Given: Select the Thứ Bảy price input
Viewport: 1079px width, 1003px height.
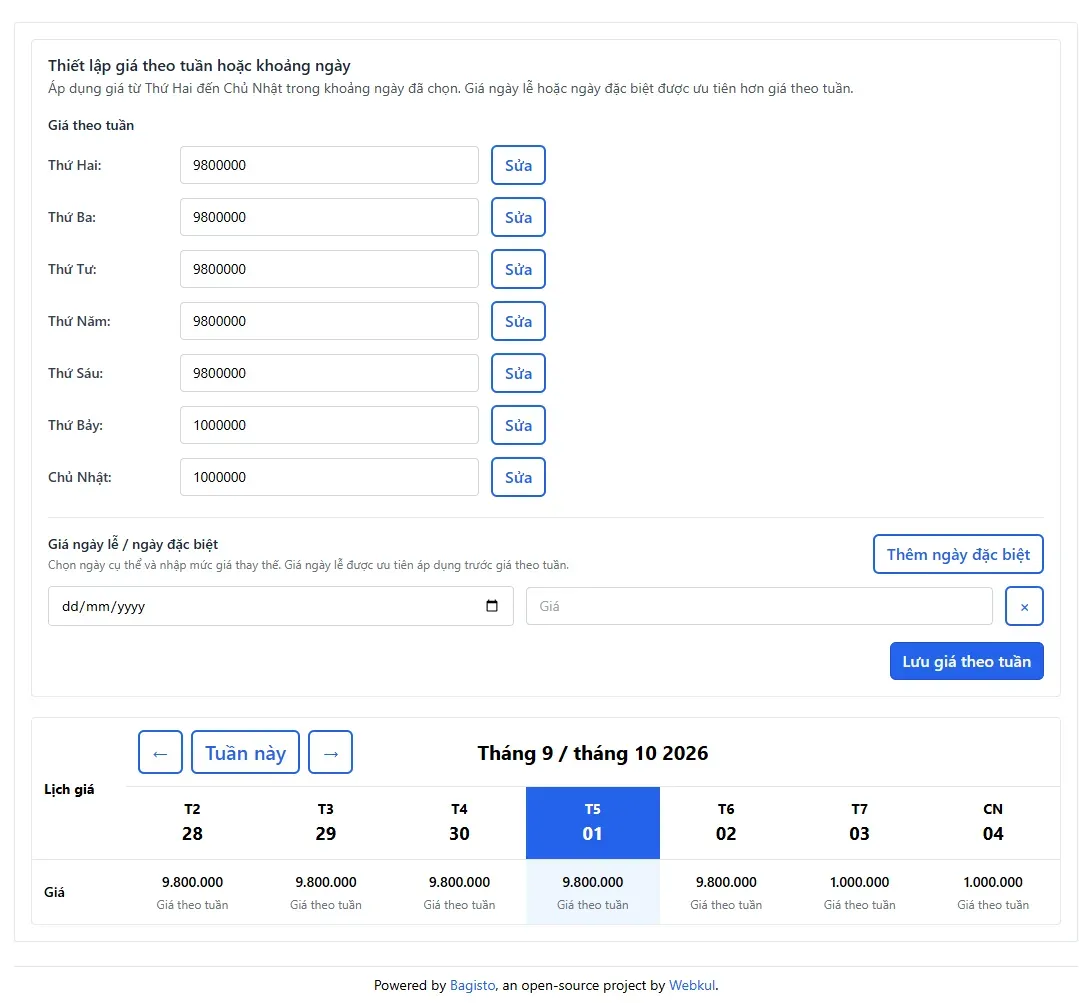Looking at the screenshot, I should [329, 425].
